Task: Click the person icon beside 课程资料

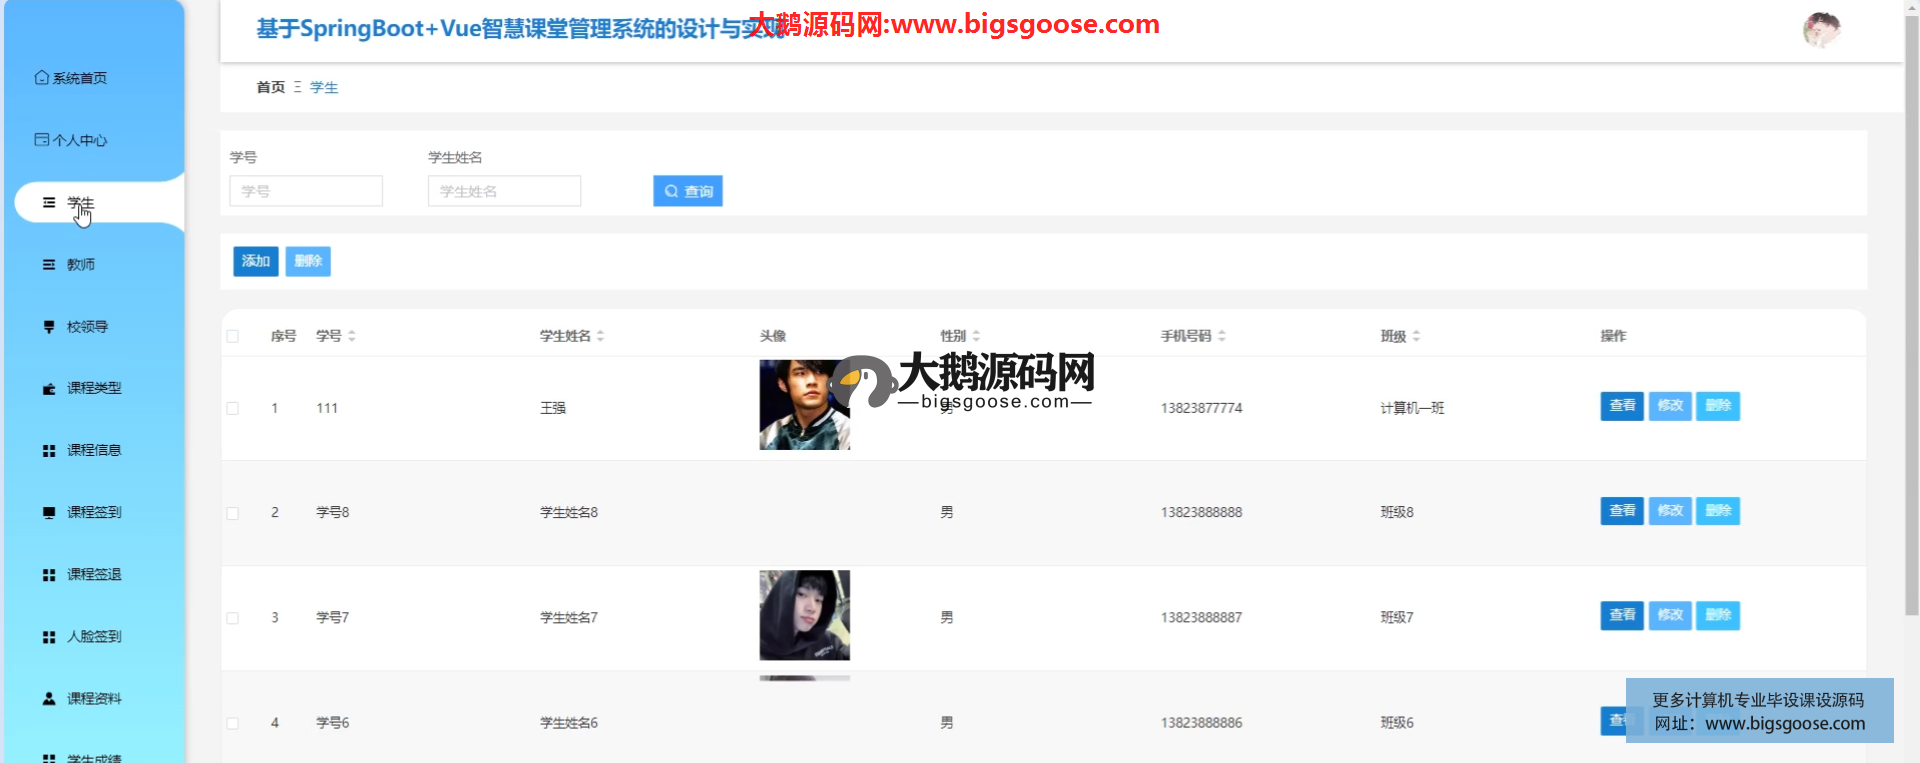Action: (49, 699)
